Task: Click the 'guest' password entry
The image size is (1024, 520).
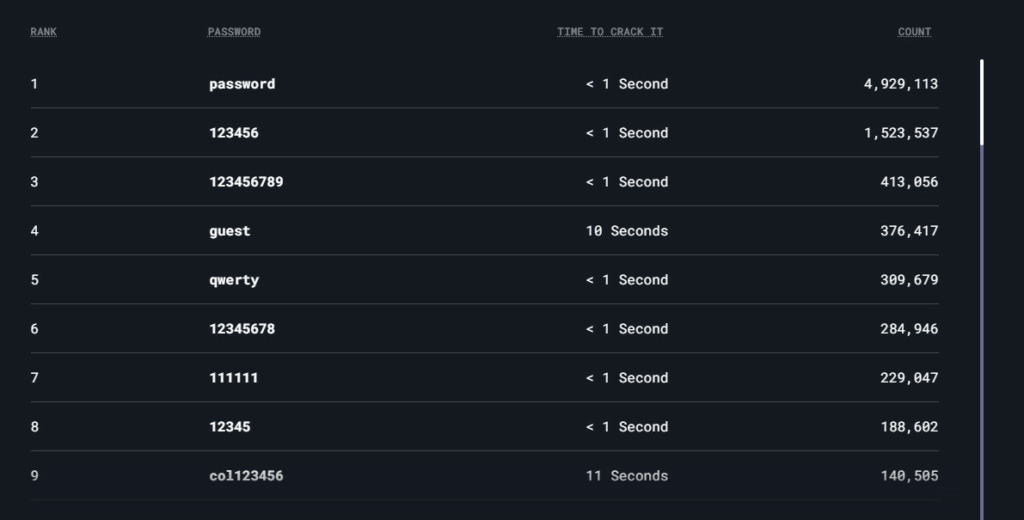Action: click(x=230, y=231)
